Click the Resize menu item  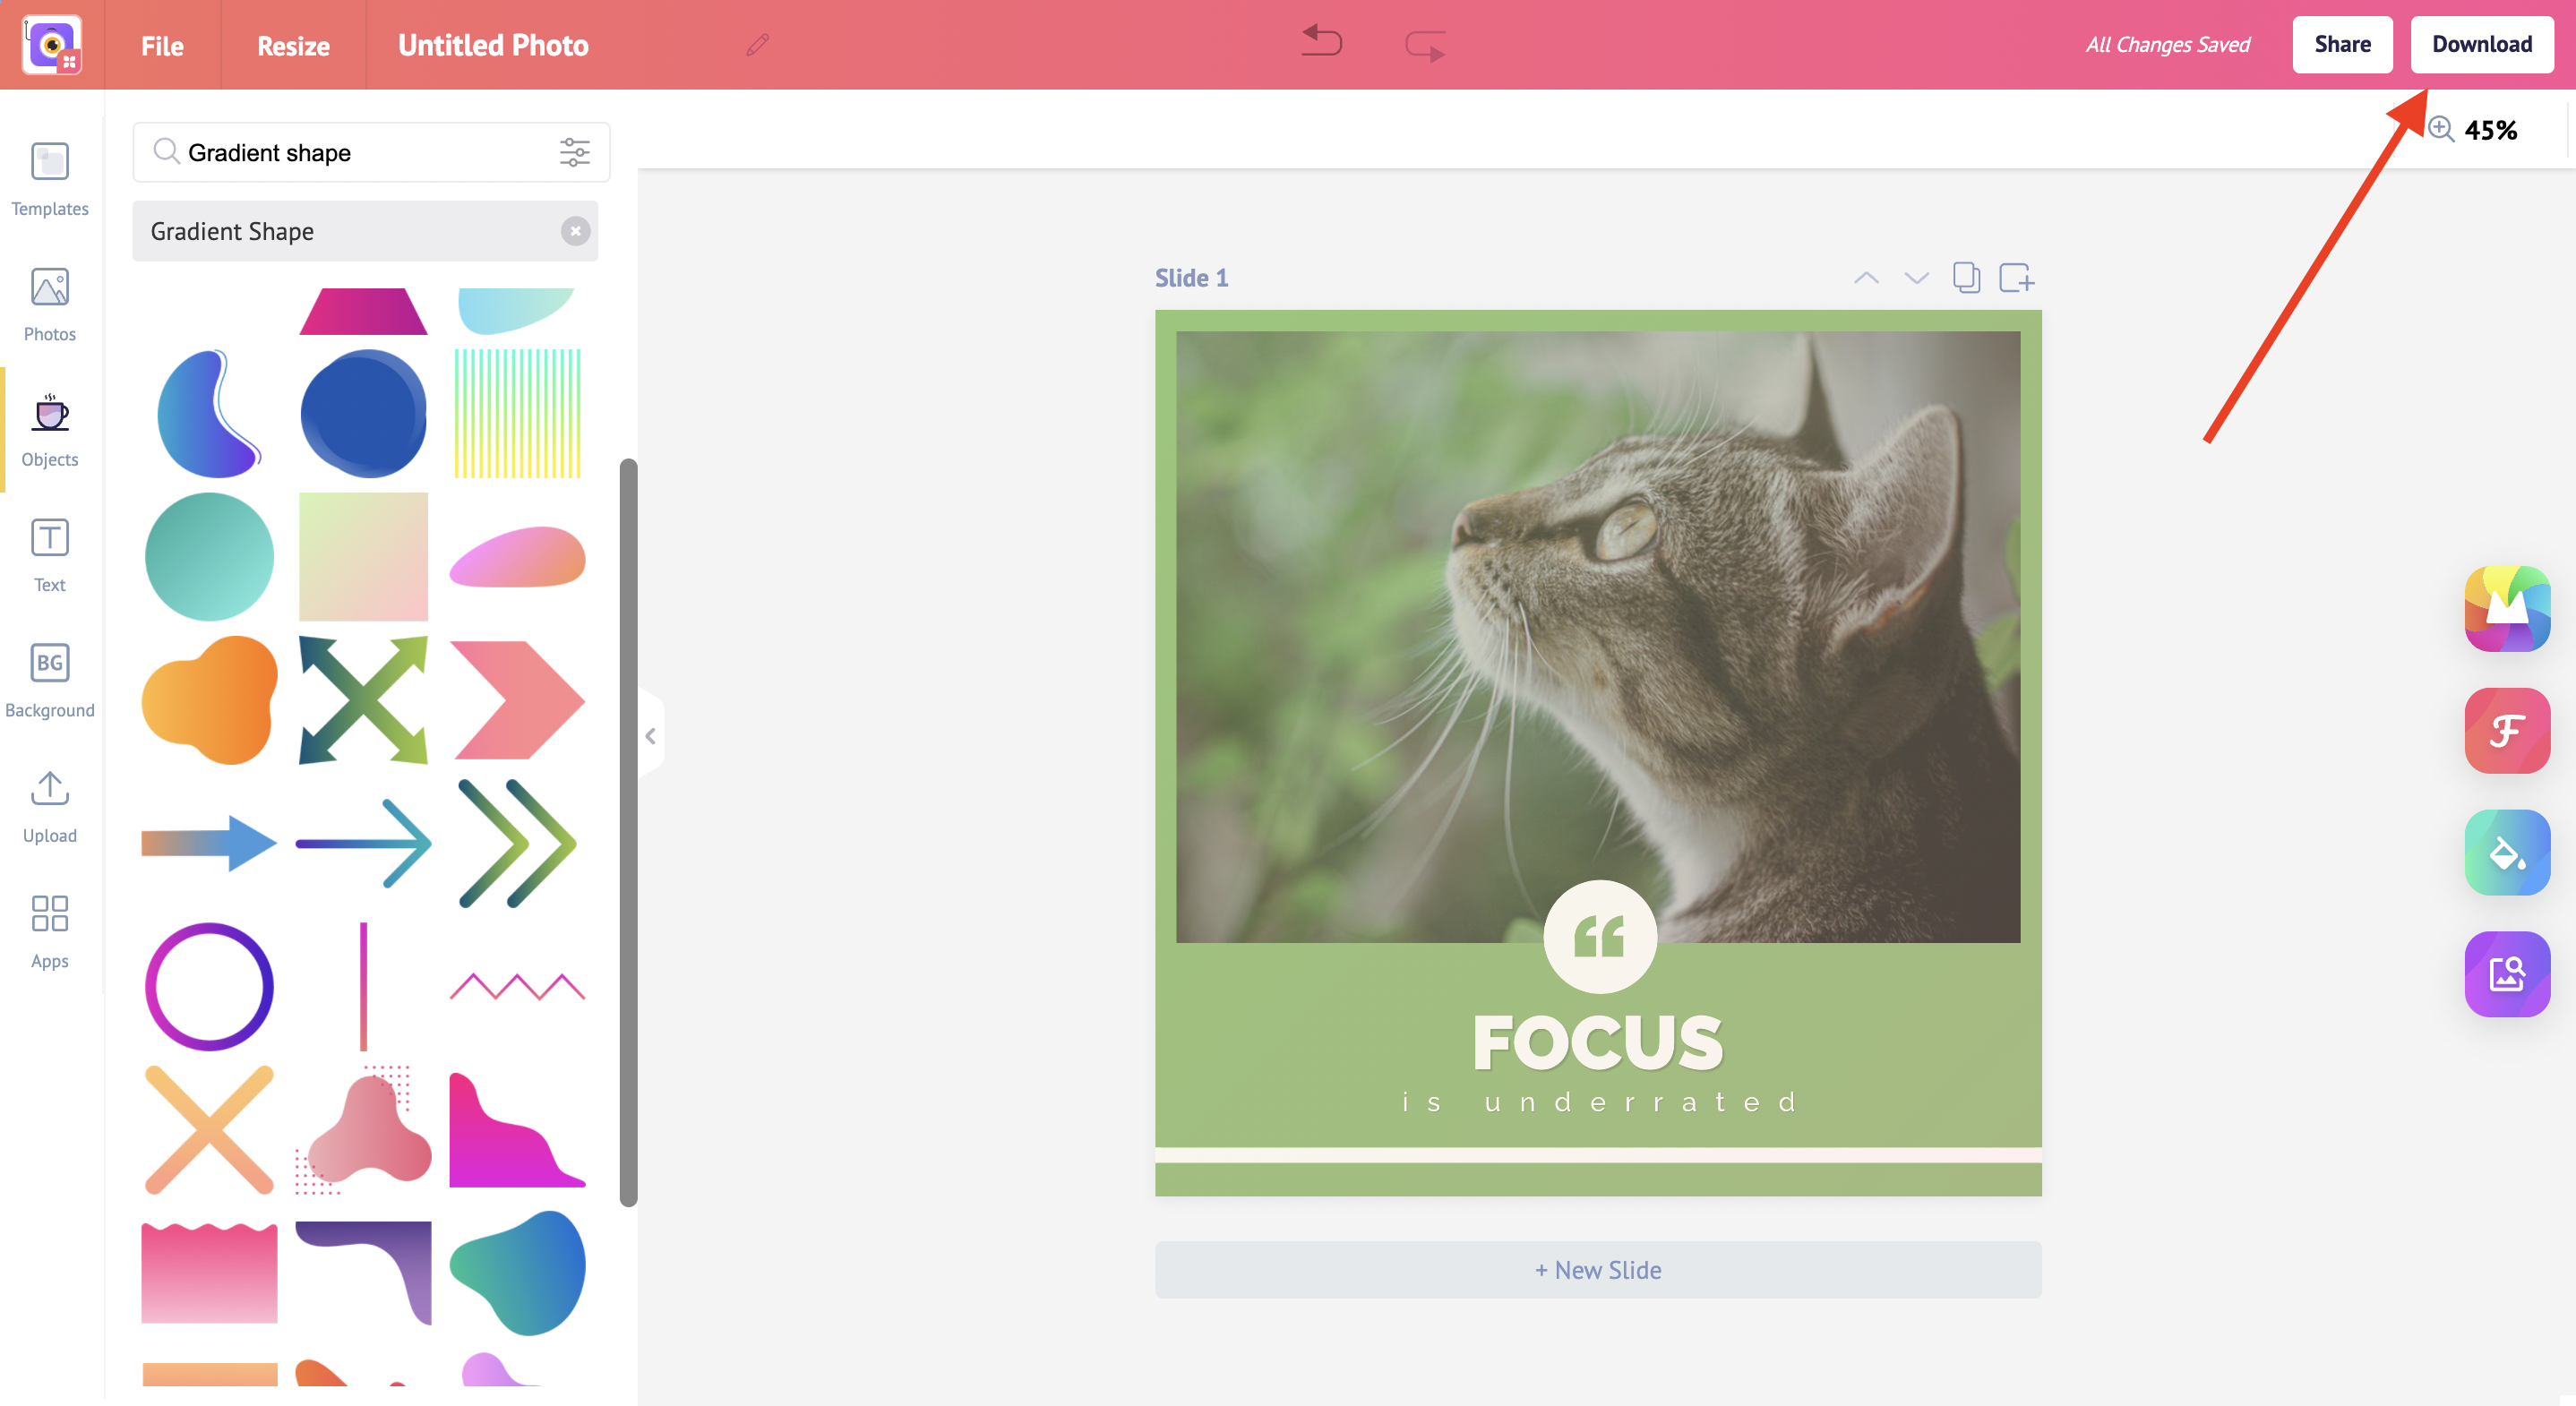click(x=293, y=43)
